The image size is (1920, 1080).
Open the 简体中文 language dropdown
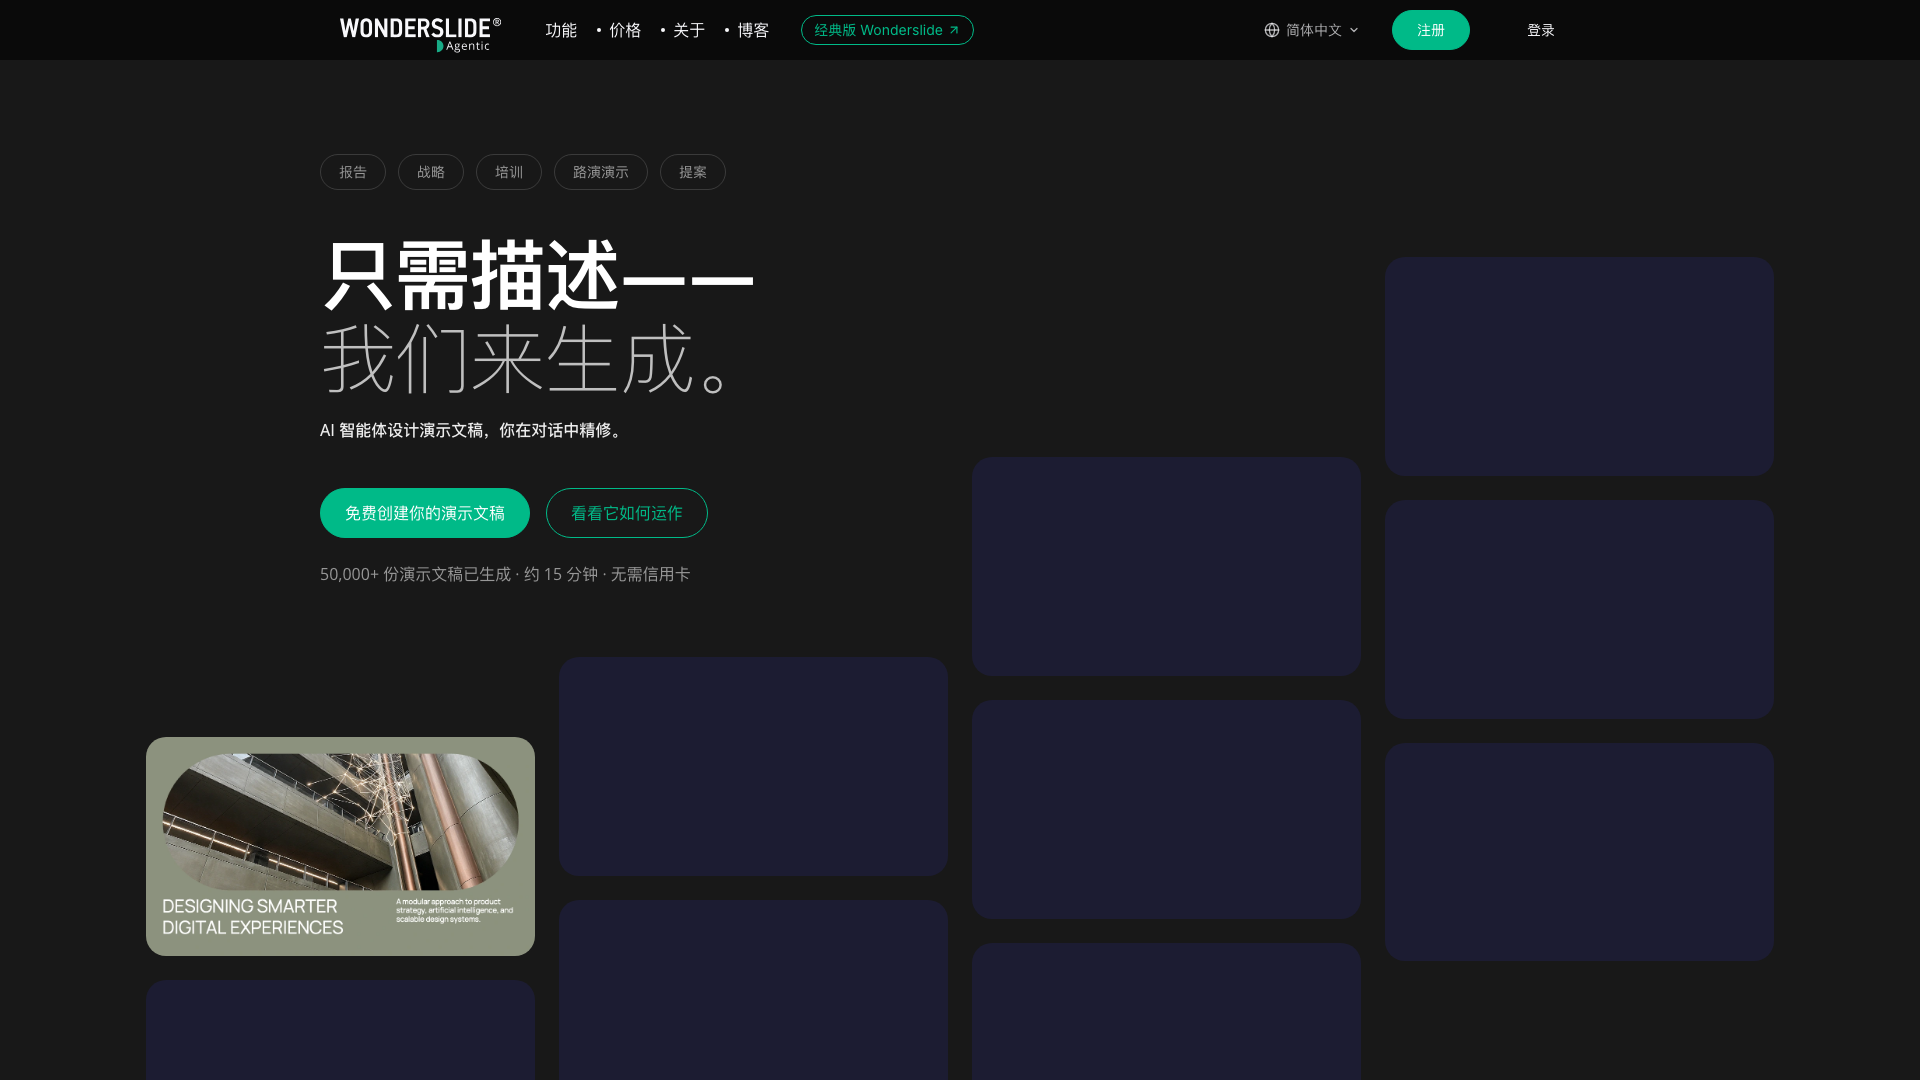1312,30
